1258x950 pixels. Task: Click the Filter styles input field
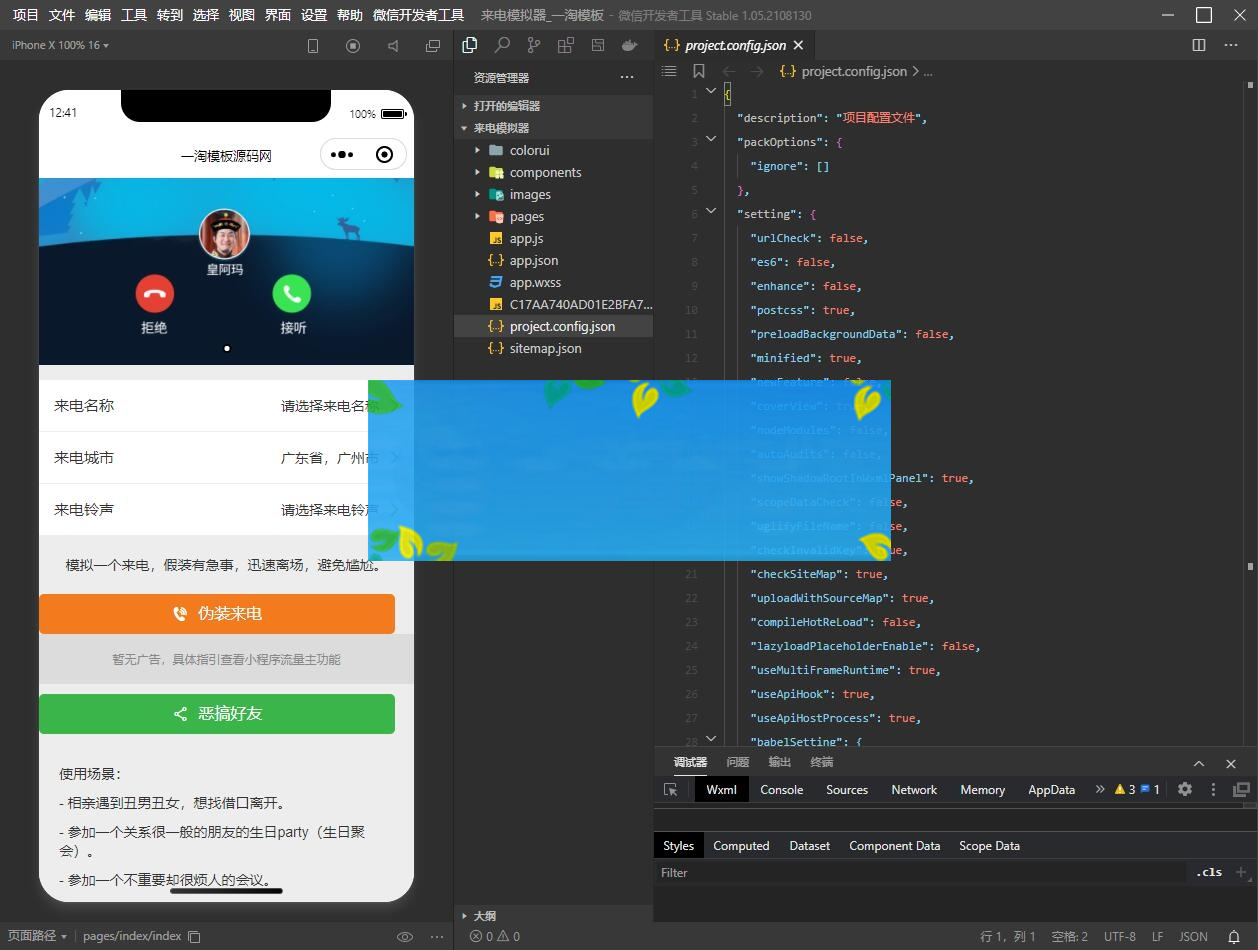click(920, 872)
